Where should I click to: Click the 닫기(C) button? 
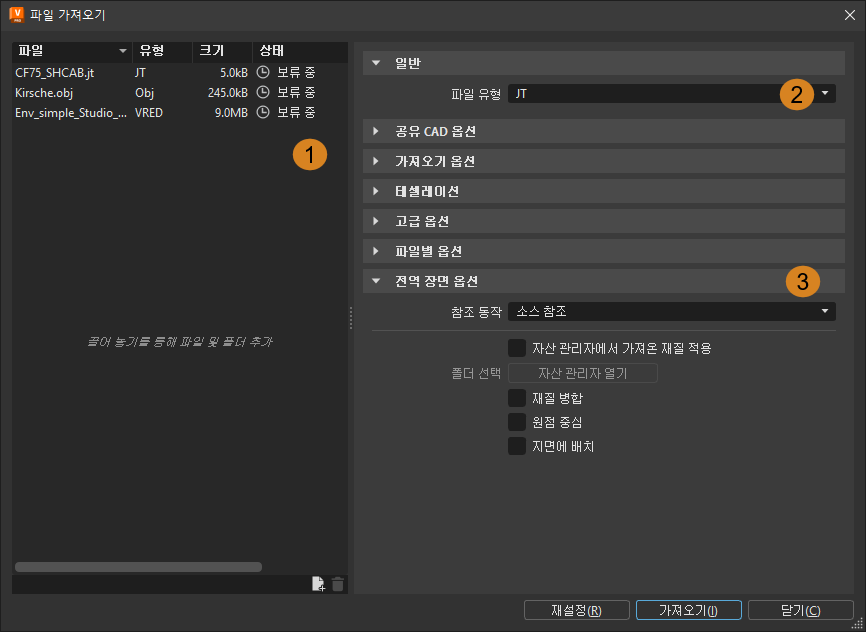click(801, 610)
